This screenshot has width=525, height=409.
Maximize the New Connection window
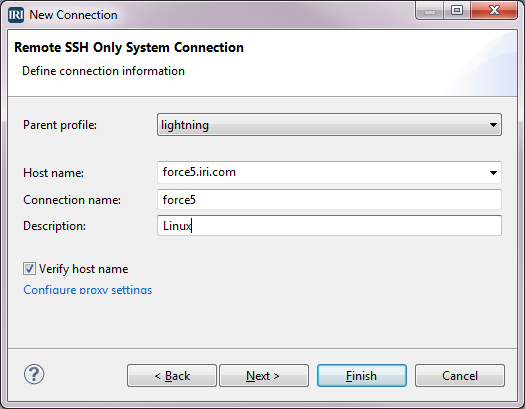point(457,10)
